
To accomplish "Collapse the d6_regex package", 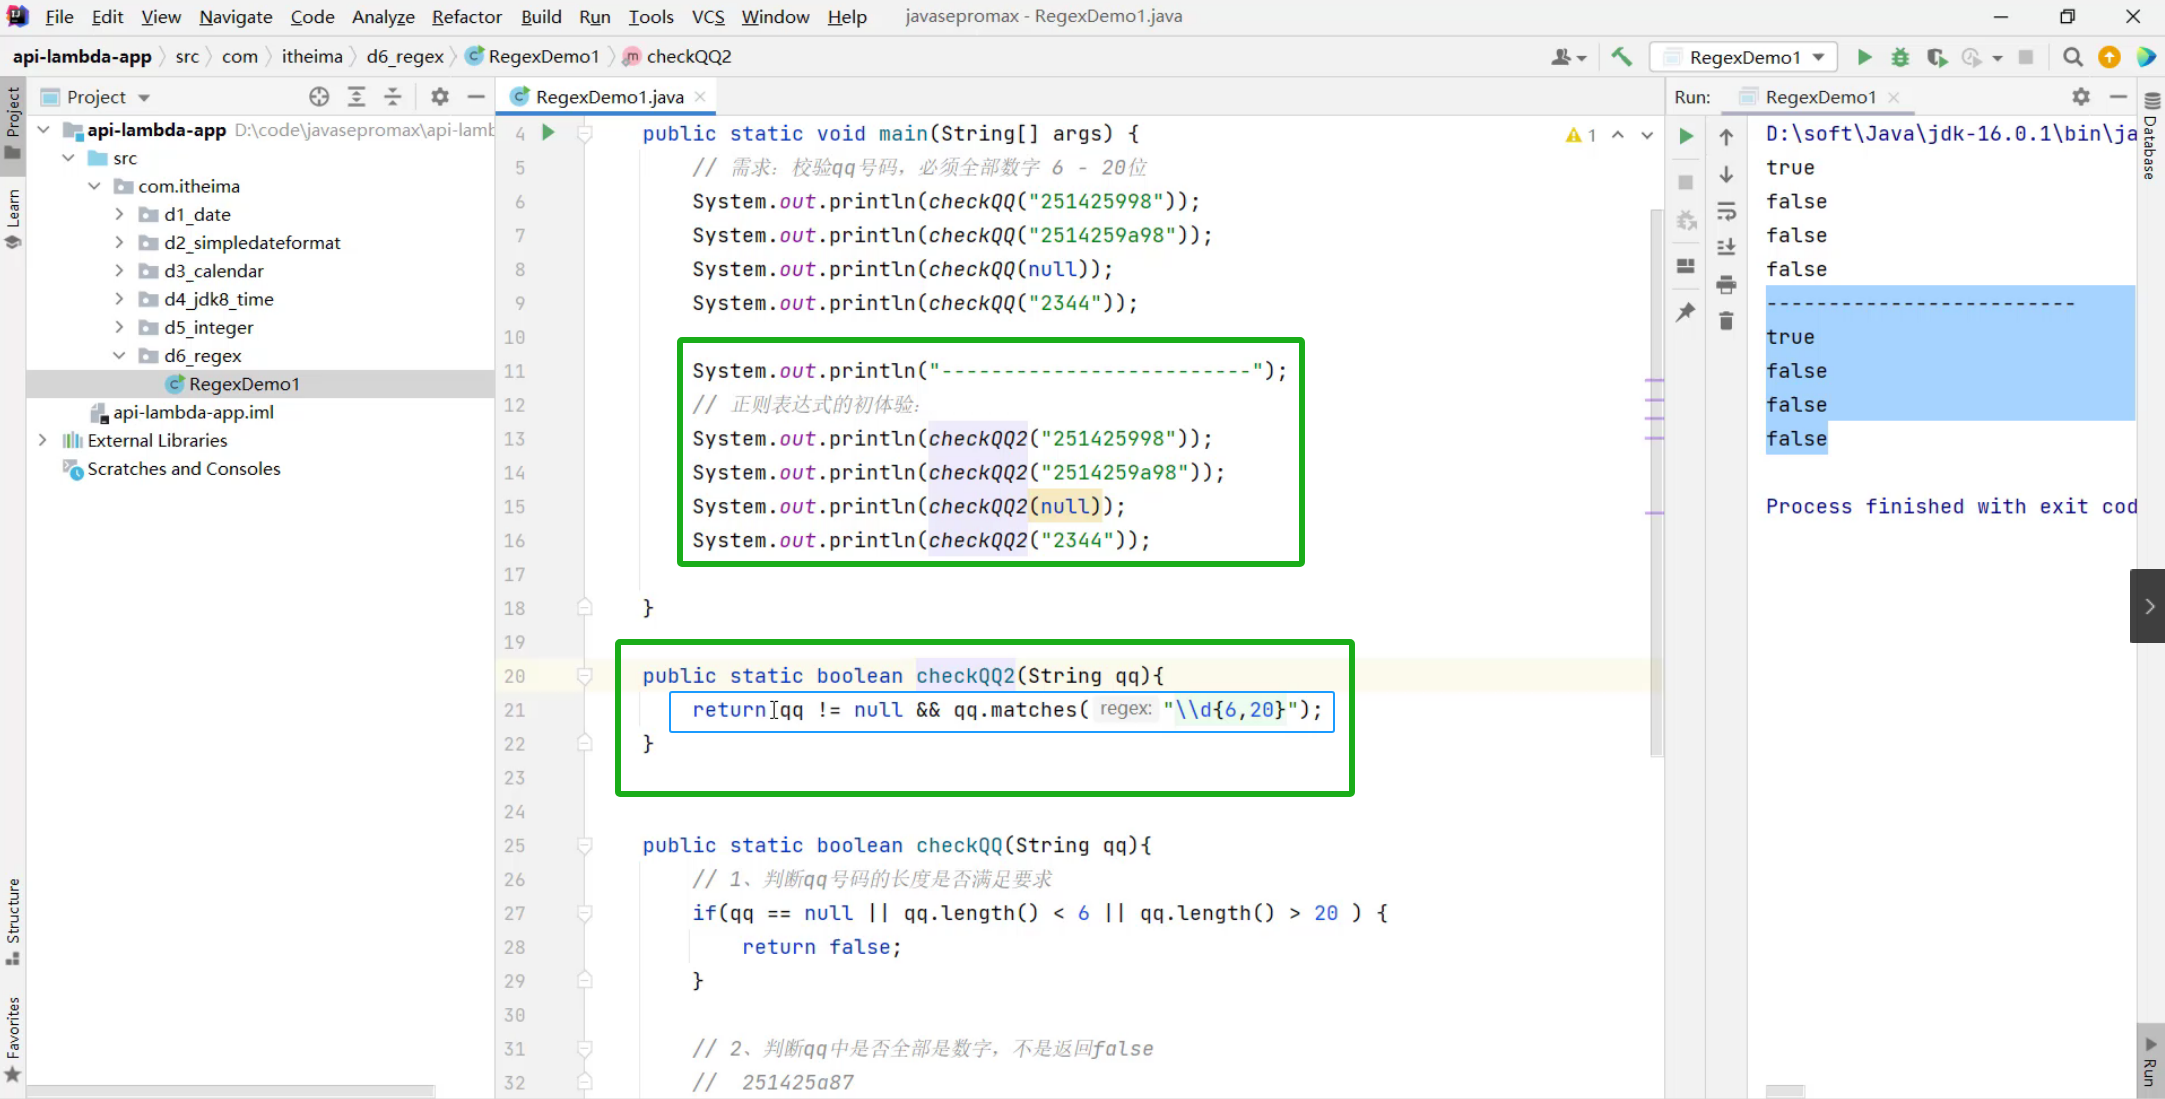I will point(119,355).
